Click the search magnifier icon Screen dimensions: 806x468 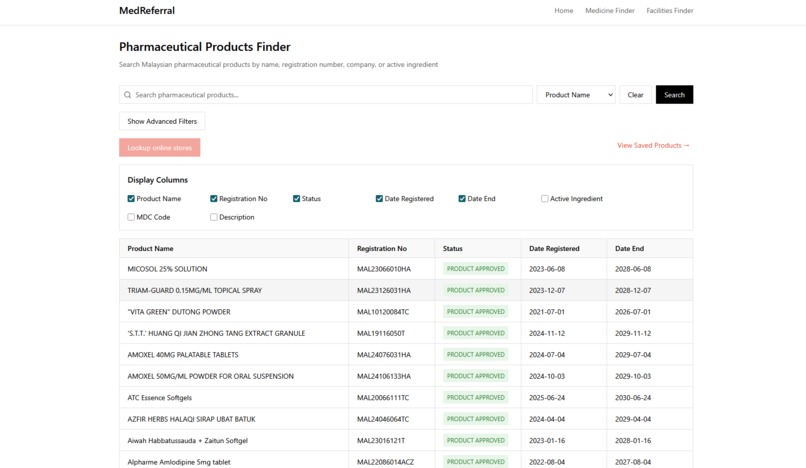127,95
